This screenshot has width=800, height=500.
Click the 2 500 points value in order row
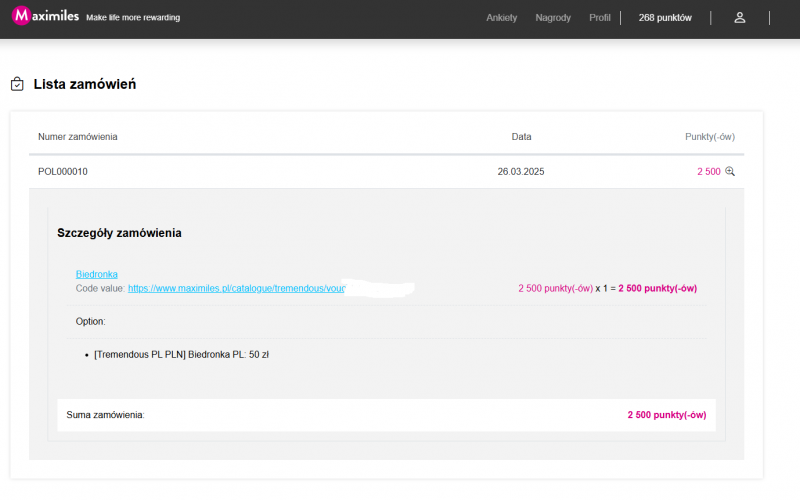(x=708, y=172)
